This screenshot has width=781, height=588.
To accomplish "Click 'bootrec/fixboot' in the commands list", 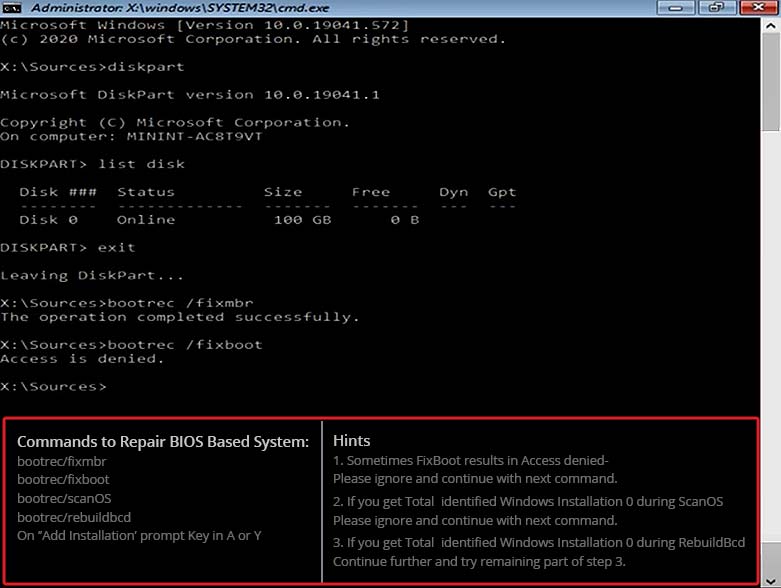I will click(x=63, y=479).
